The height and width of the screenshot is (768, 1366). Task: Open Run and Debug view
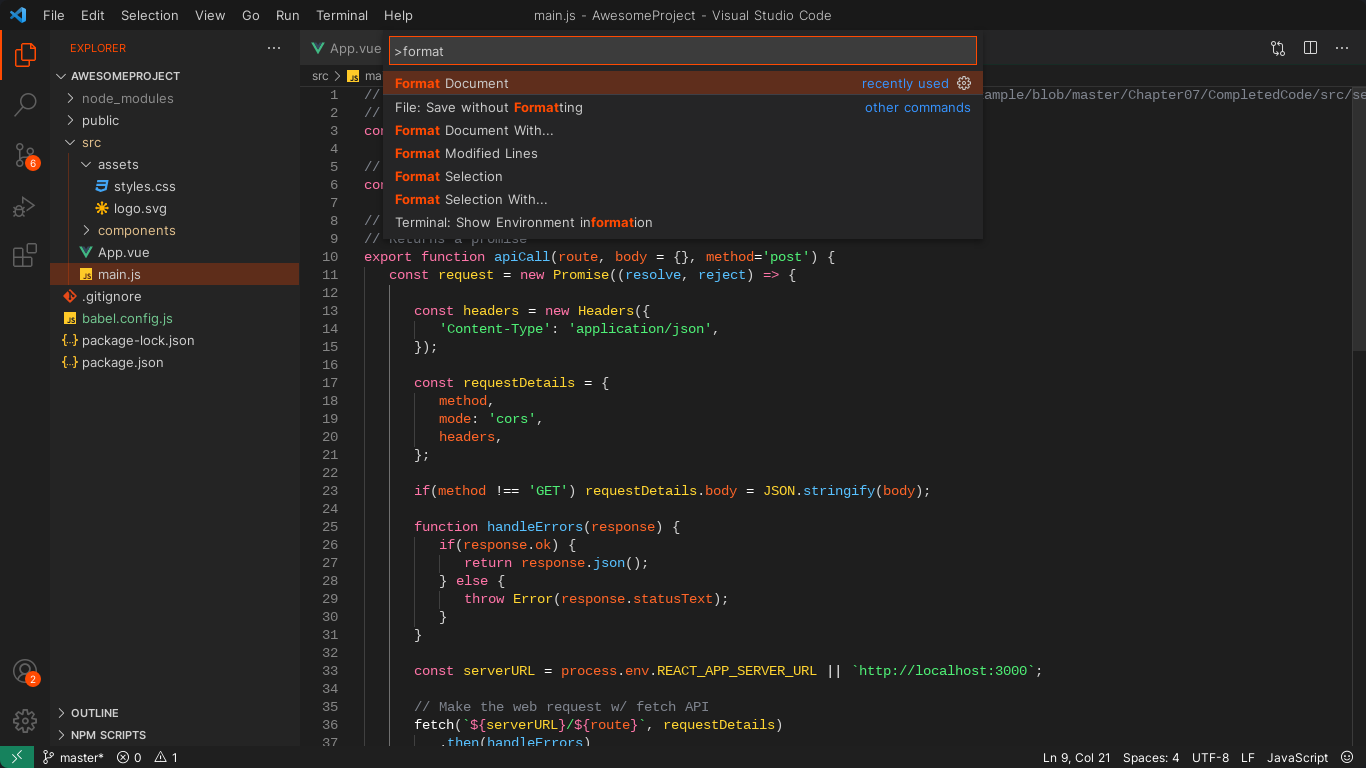tap(25, 206)
